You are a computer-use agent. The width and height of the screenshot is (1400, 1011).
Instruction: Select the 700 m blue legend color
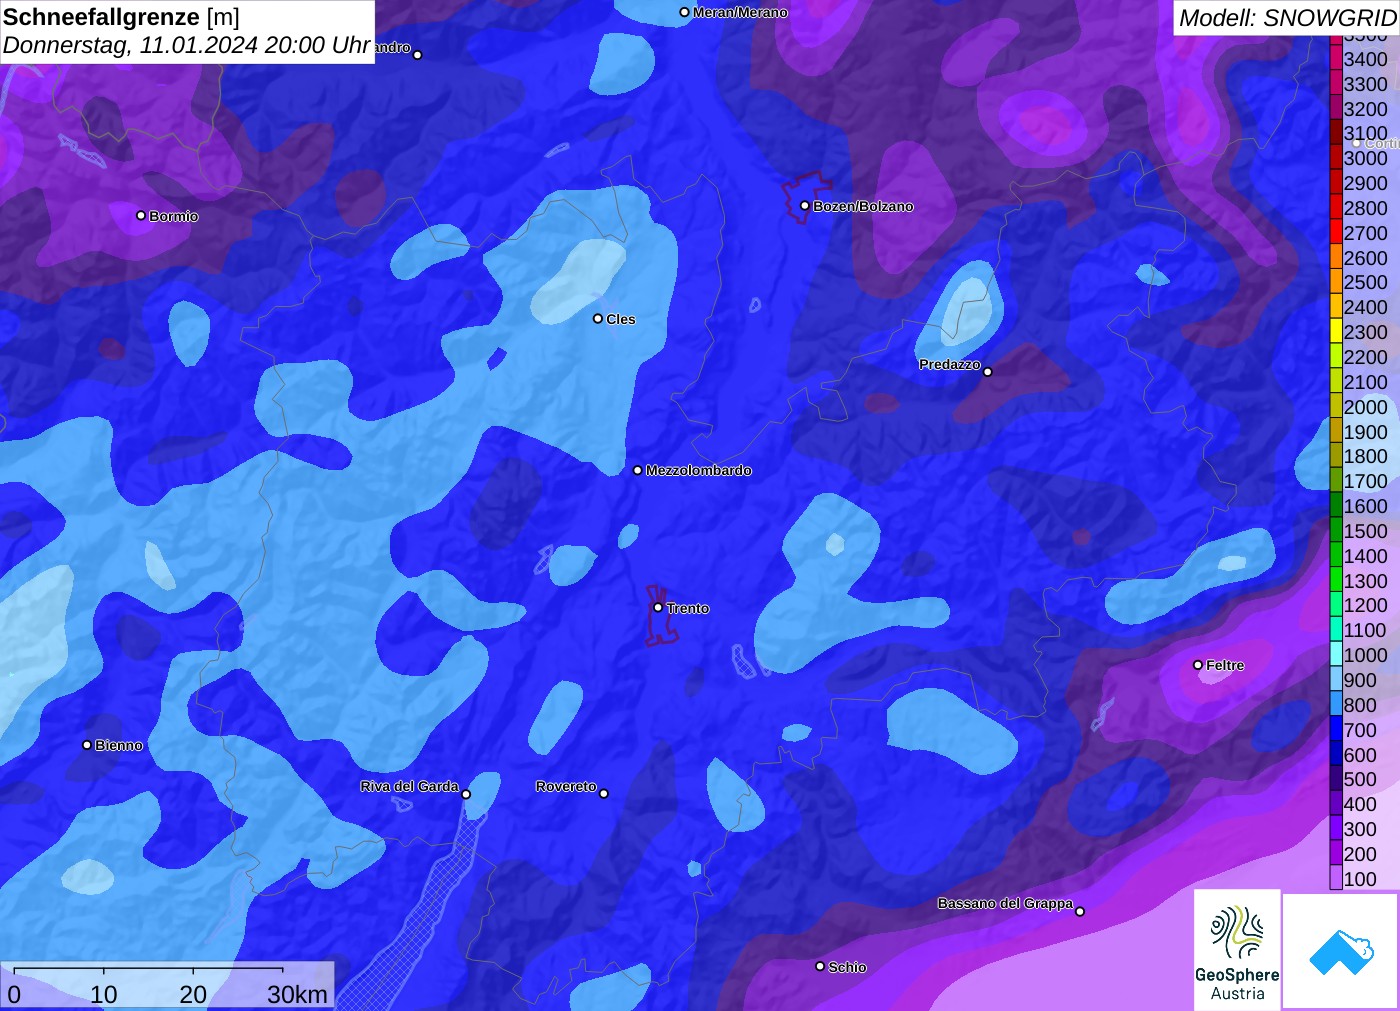click(1336, 730)
